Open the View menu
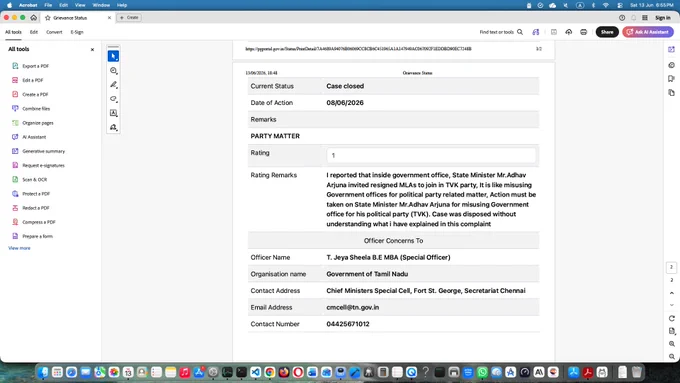 (80, 5)
